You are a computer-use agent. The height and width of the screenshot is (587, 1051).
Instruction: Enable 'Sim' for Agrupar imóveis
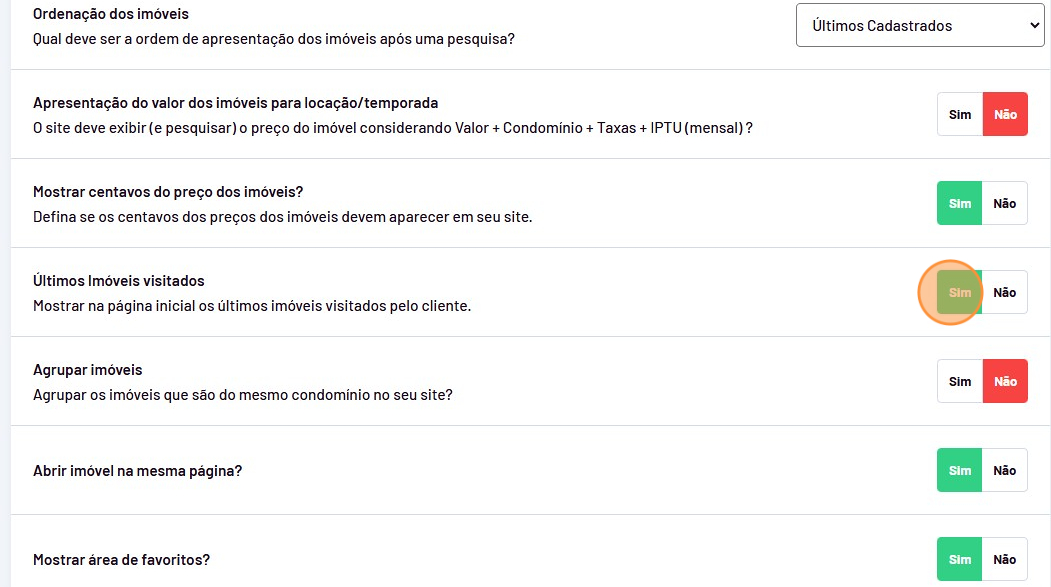coord(960,382)
